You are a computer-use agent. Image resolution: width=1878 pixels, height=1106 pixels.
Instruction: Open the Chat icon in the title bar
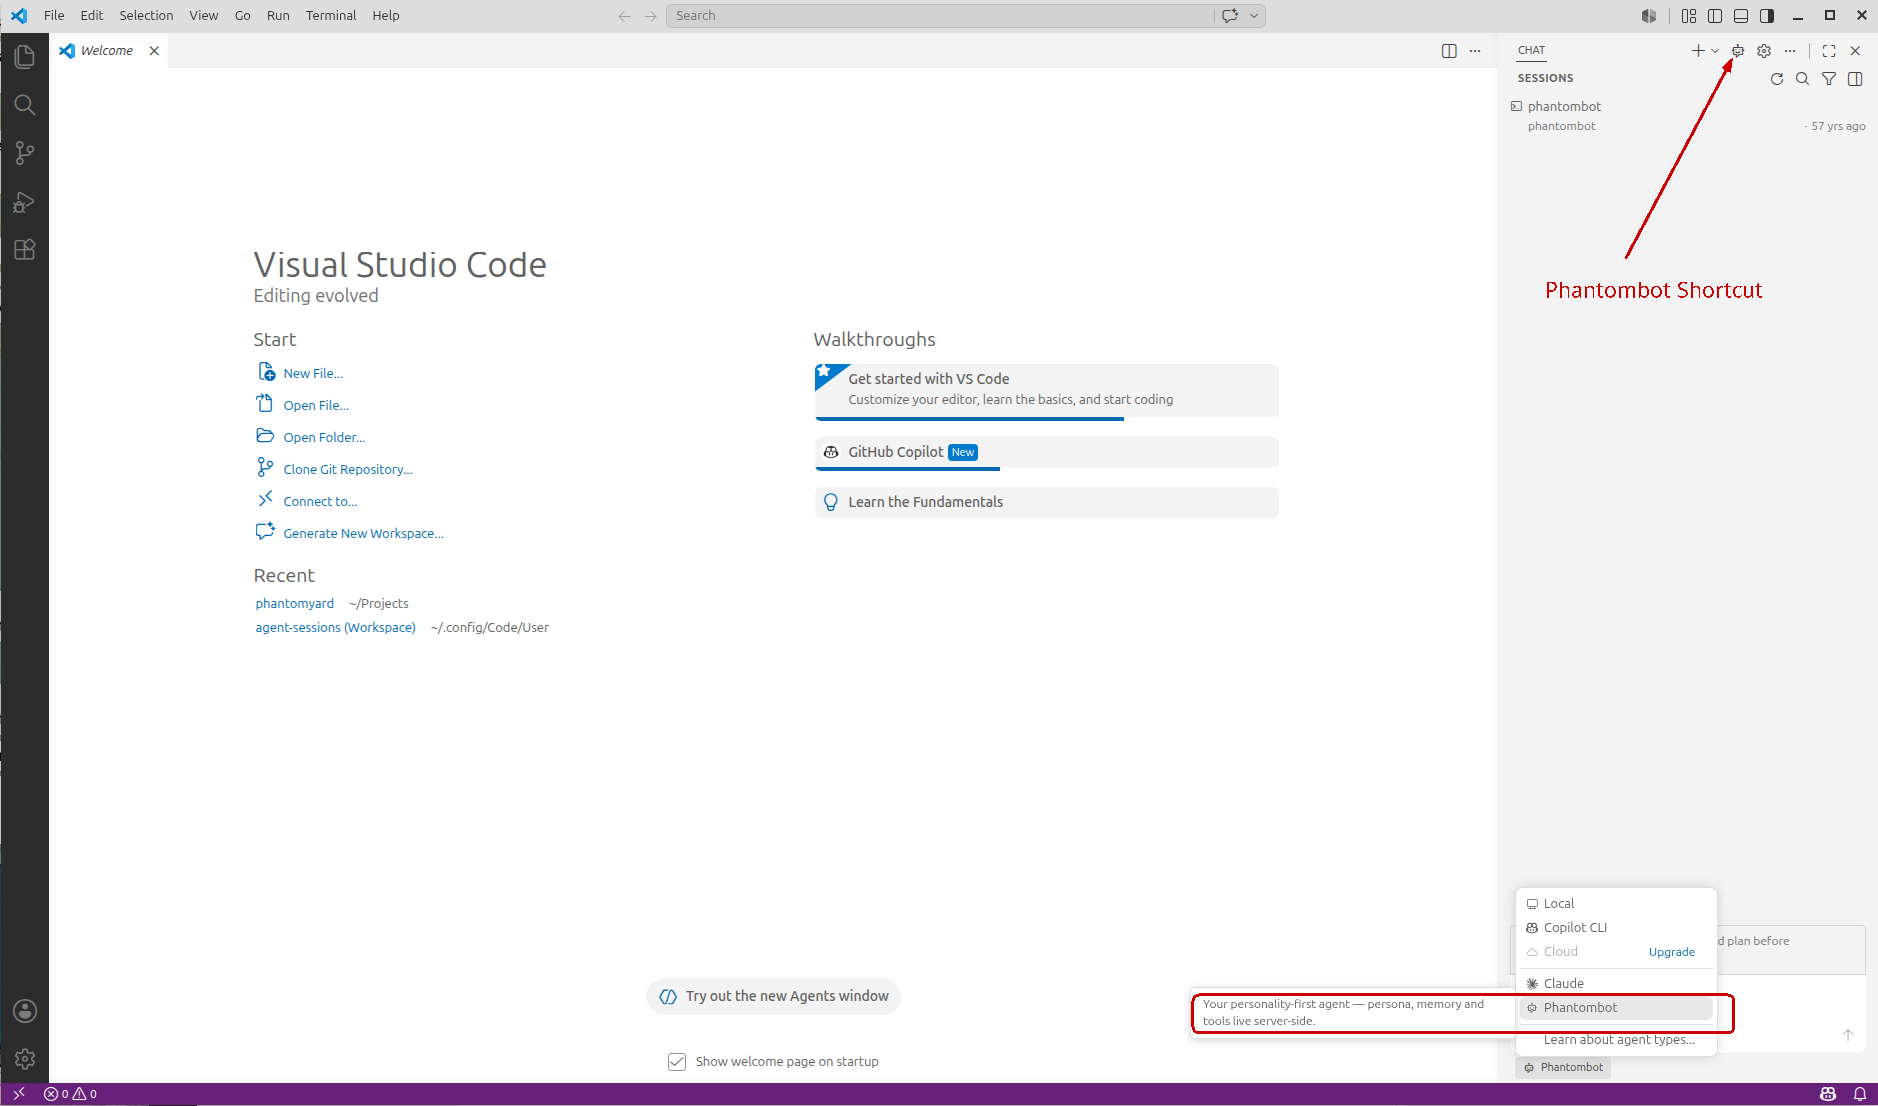1231,16
